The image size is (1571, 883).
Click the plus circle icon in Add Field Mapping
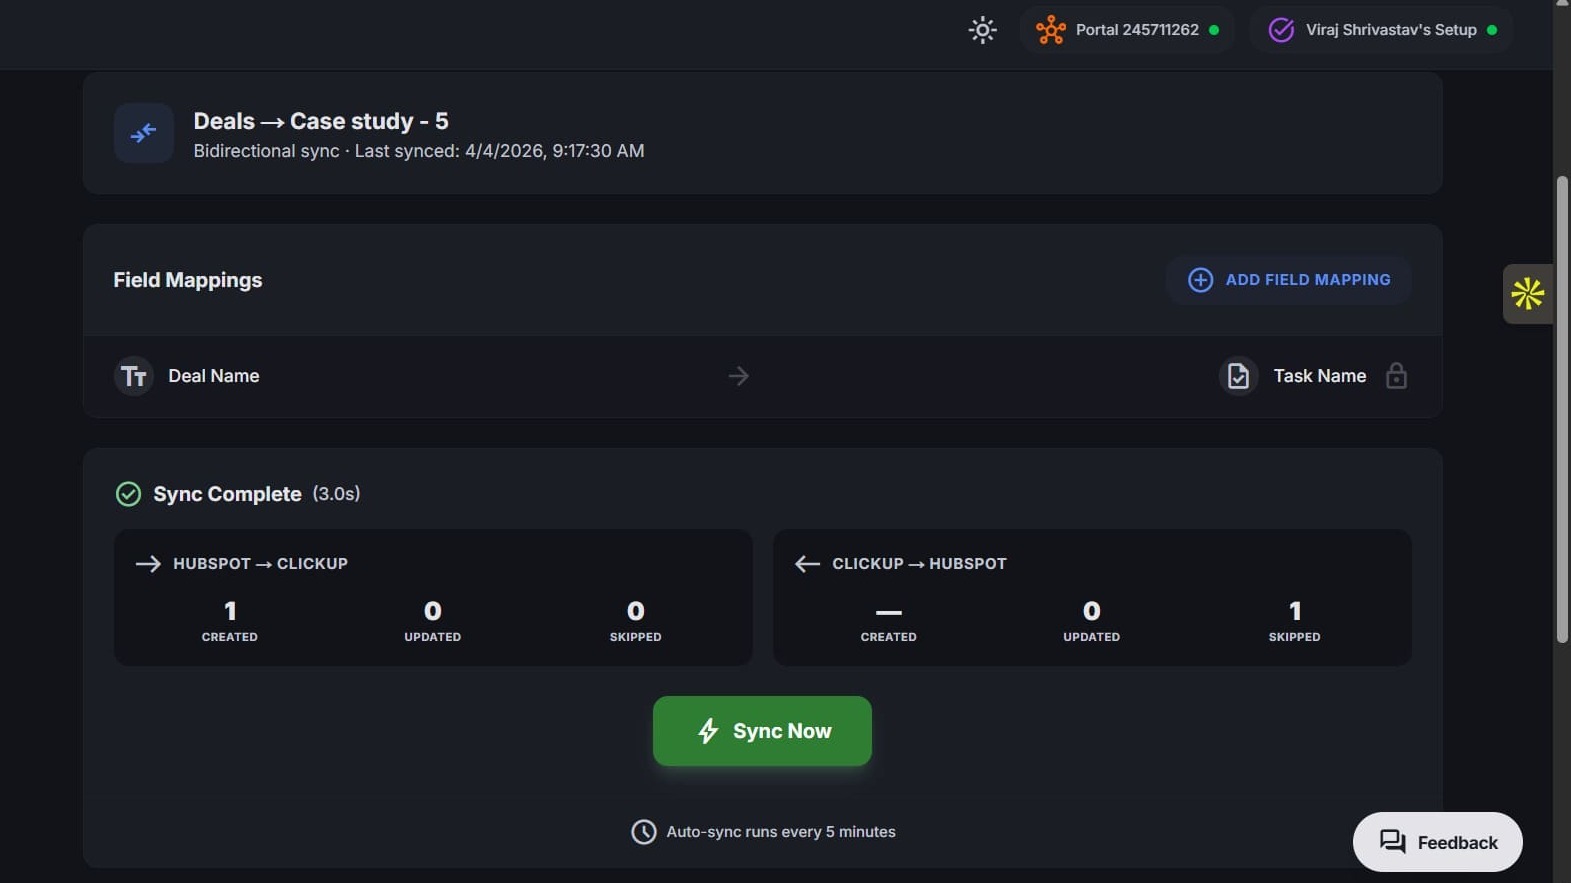coord(1200,280)
